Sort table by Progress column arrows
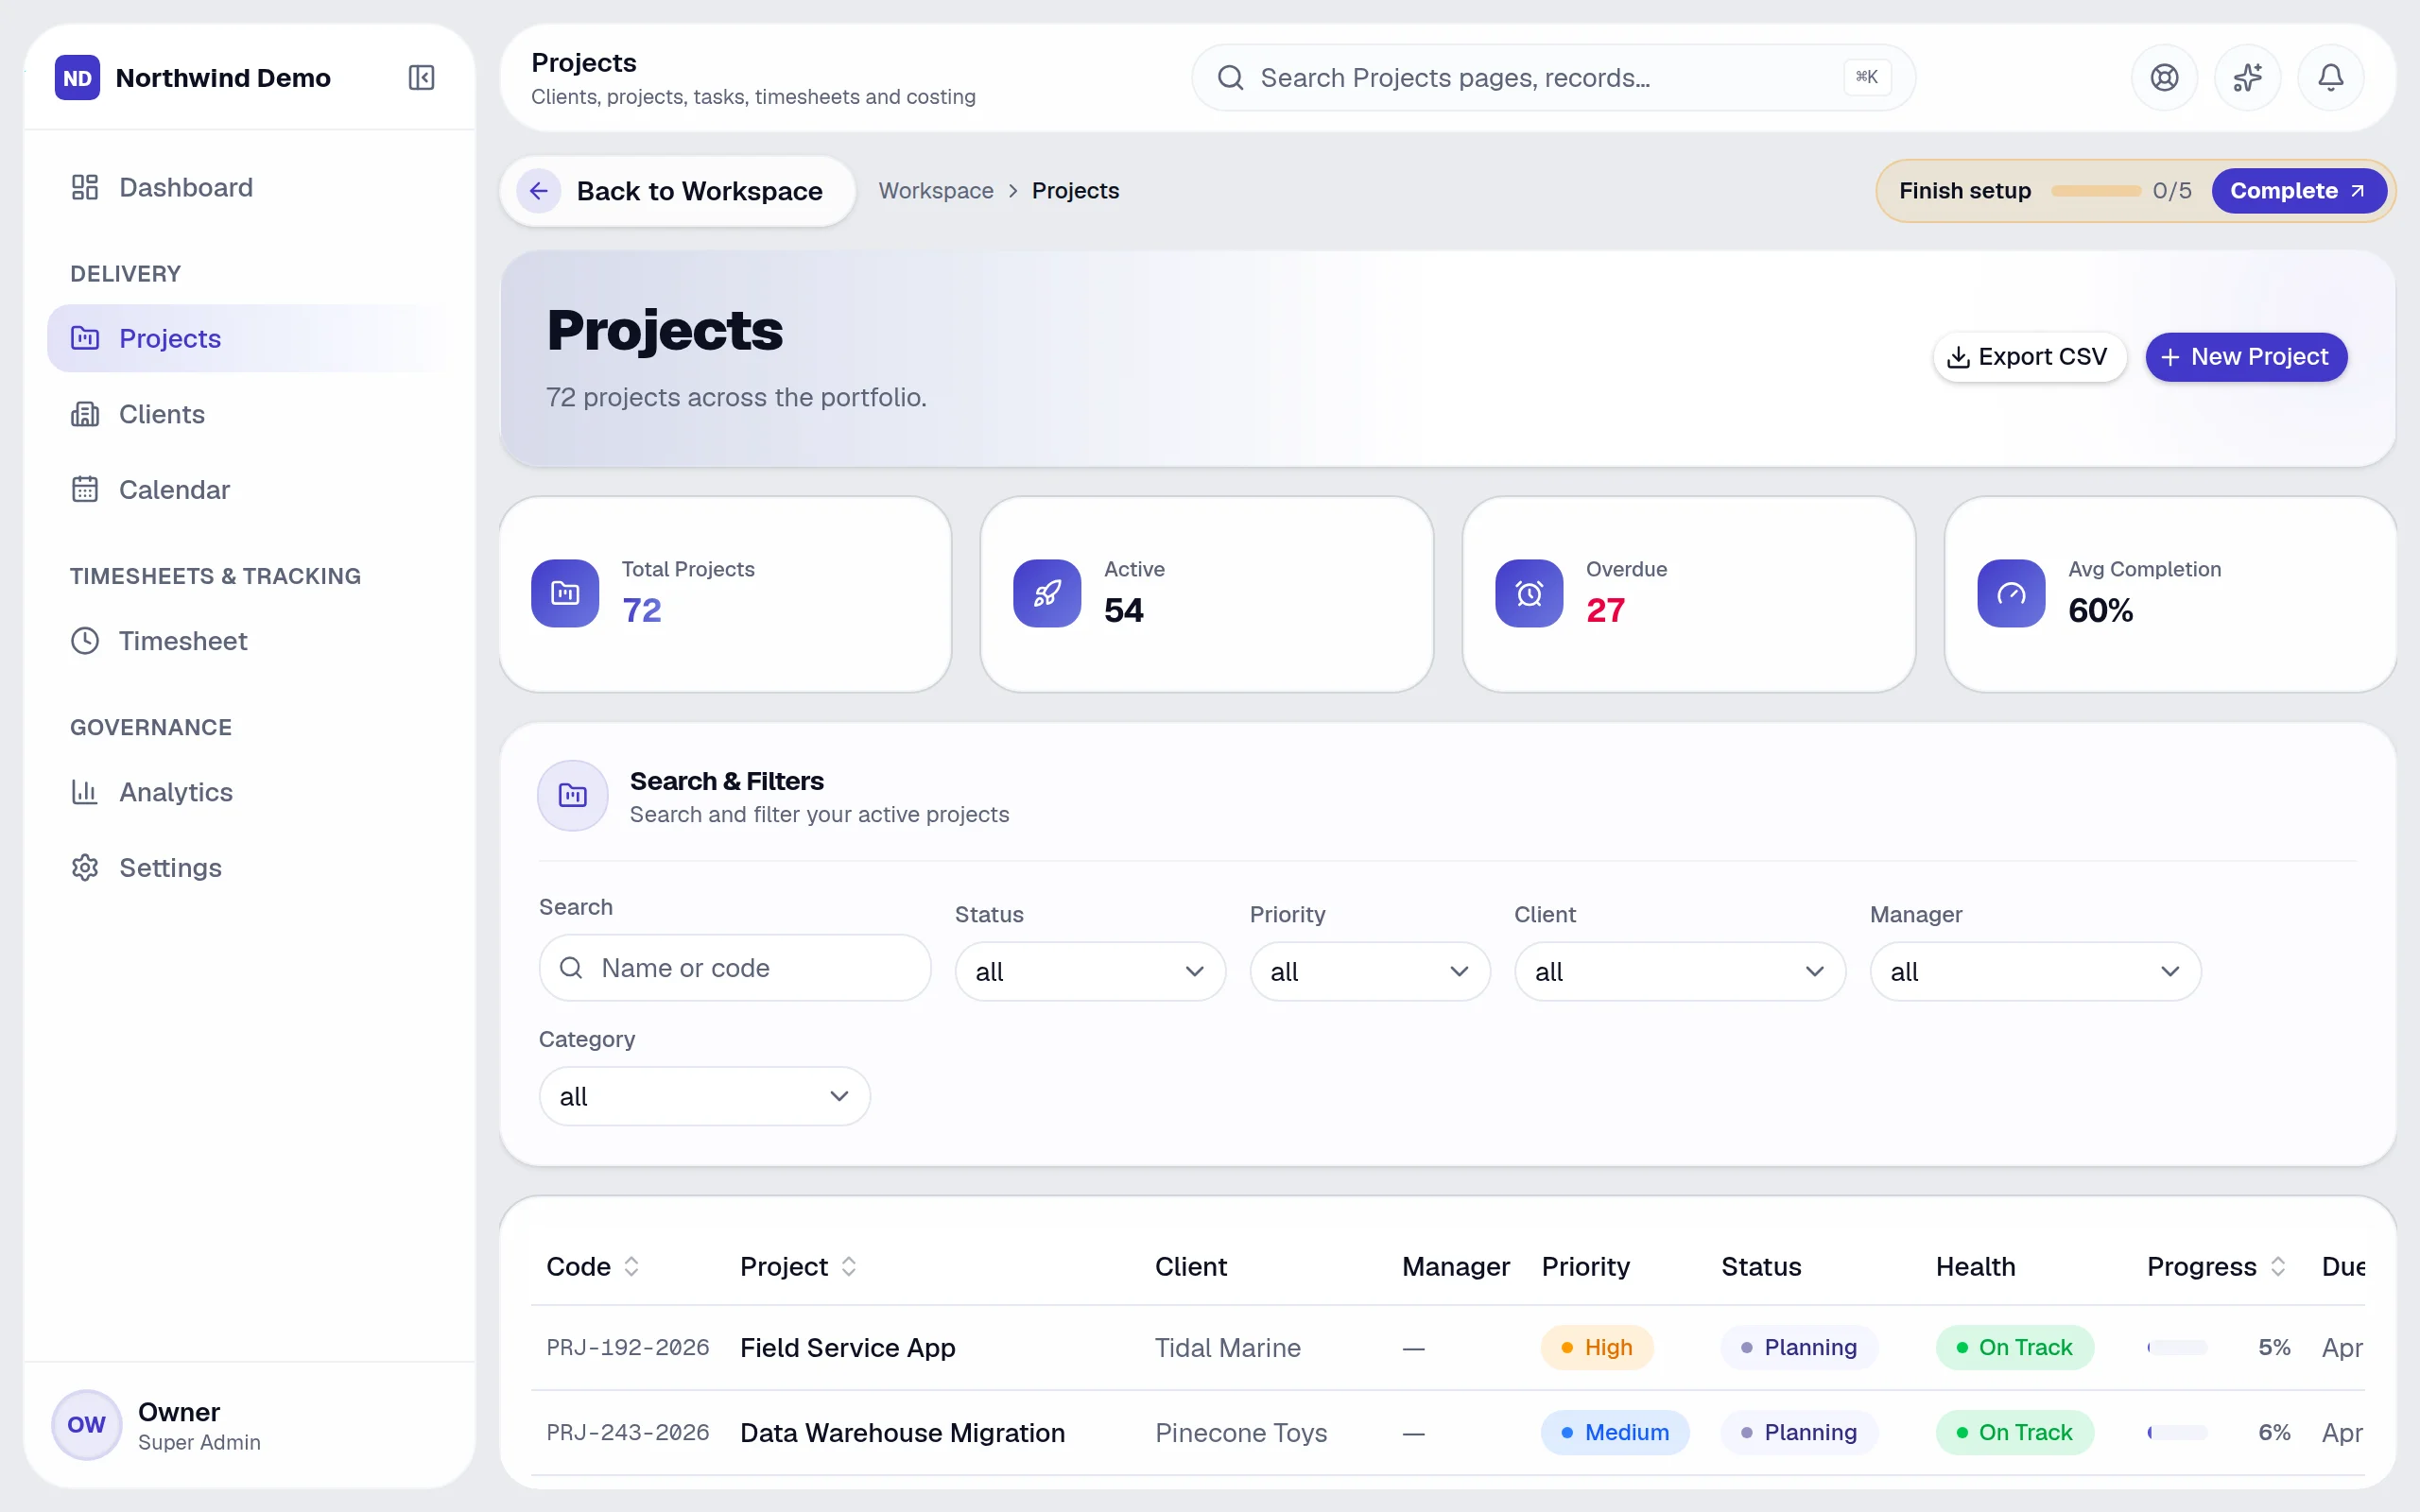Image resolution: width=2420 pixels, height=1512 pixels. [x=2278, y=1266]
